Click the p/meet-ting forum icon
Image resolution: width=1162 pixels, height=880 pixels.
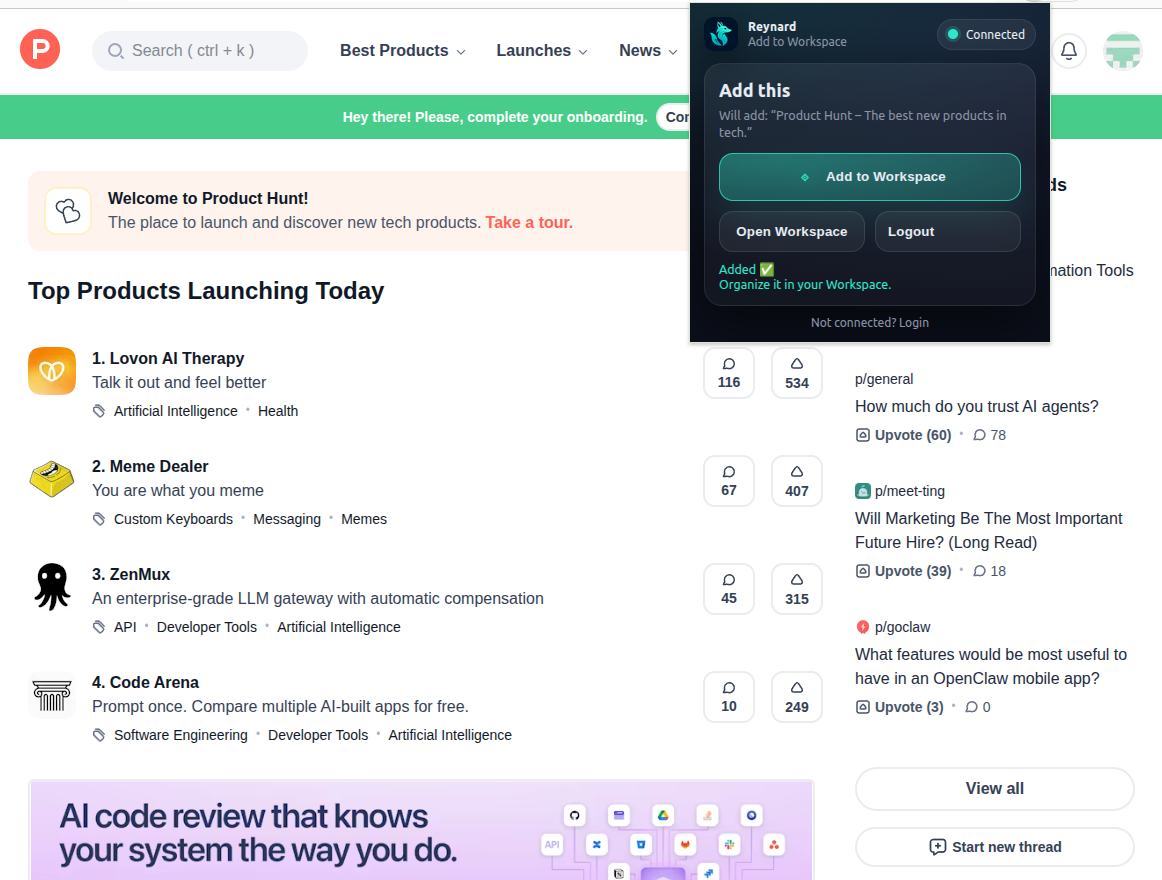click(863, 491)
